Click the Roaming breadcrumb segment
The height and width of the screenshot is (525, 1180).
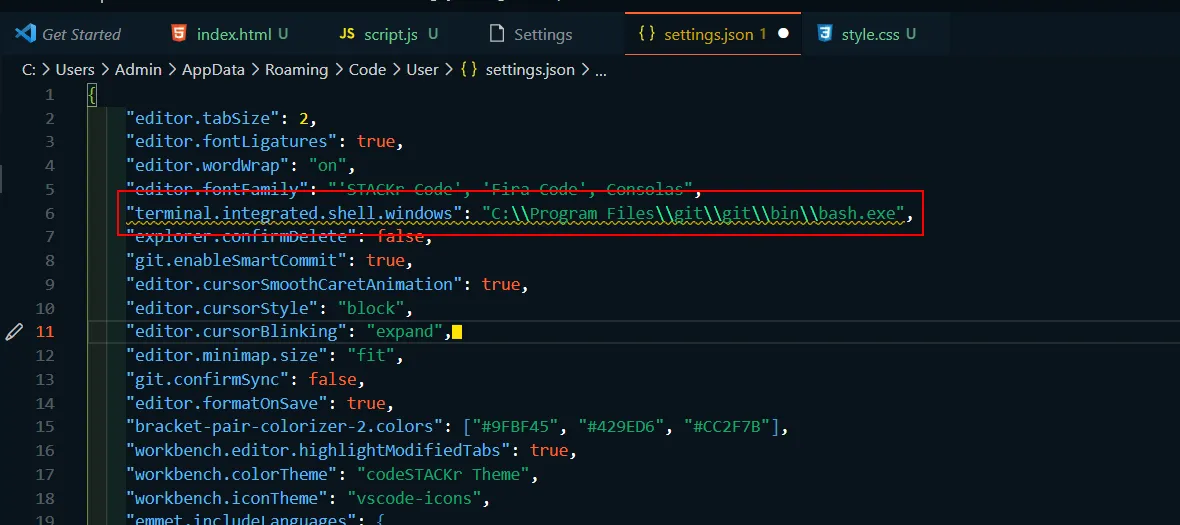pyautogui.click(x=297, y=70)
